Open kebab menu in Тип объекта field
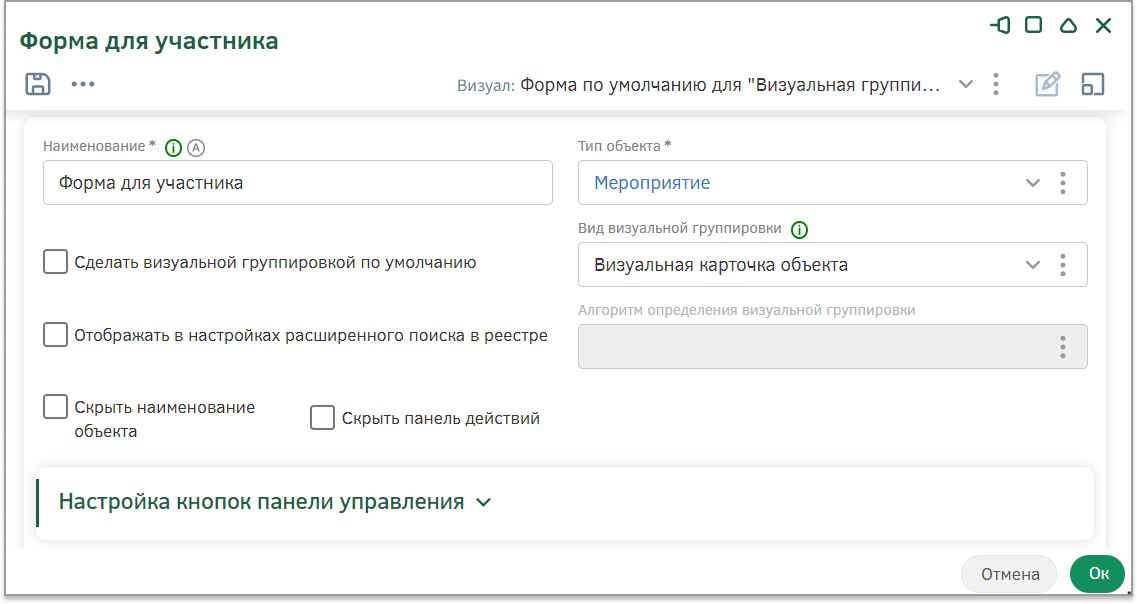This screenshot has width=1137, height=604. click(x=1063, y=183)
